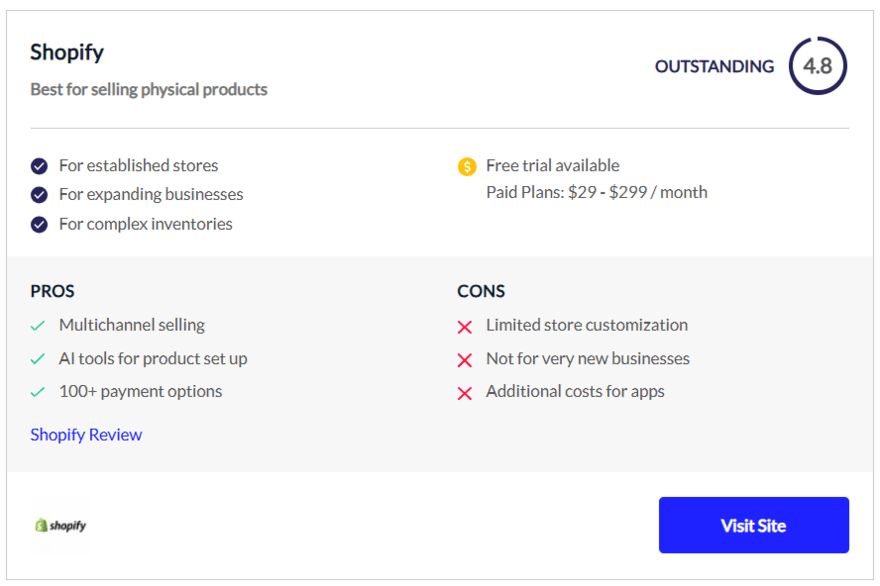Viewport: 880px width, 586px height.
Task: Click the green check beside Multichannel selling
Action: [x=38, y=325]
